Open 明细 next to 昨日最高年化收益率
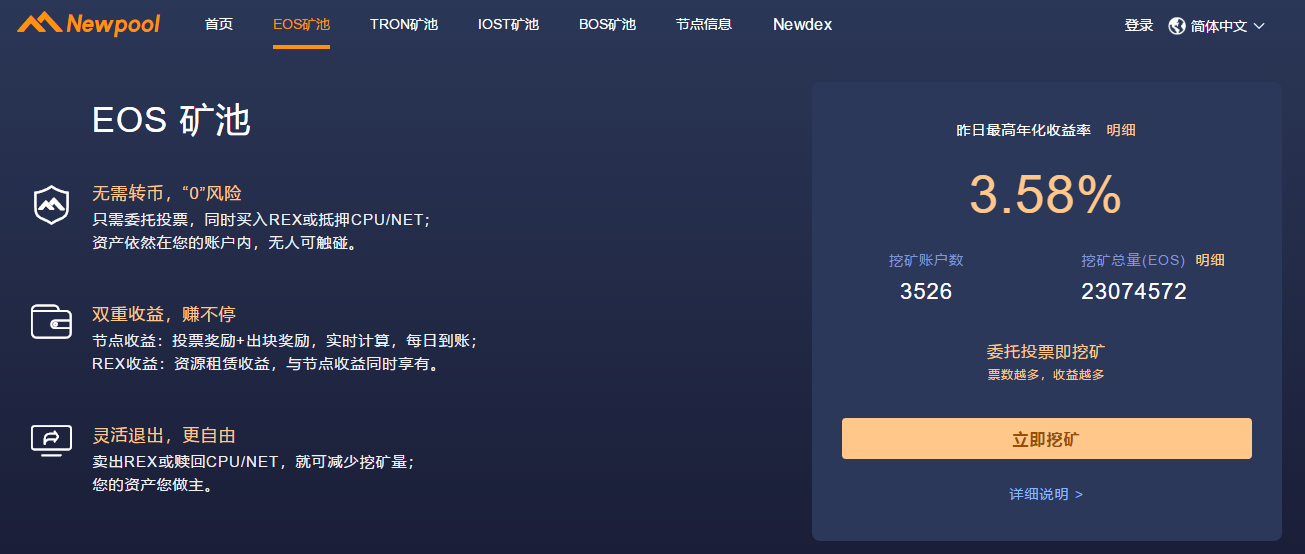 tap(1121, 130)
